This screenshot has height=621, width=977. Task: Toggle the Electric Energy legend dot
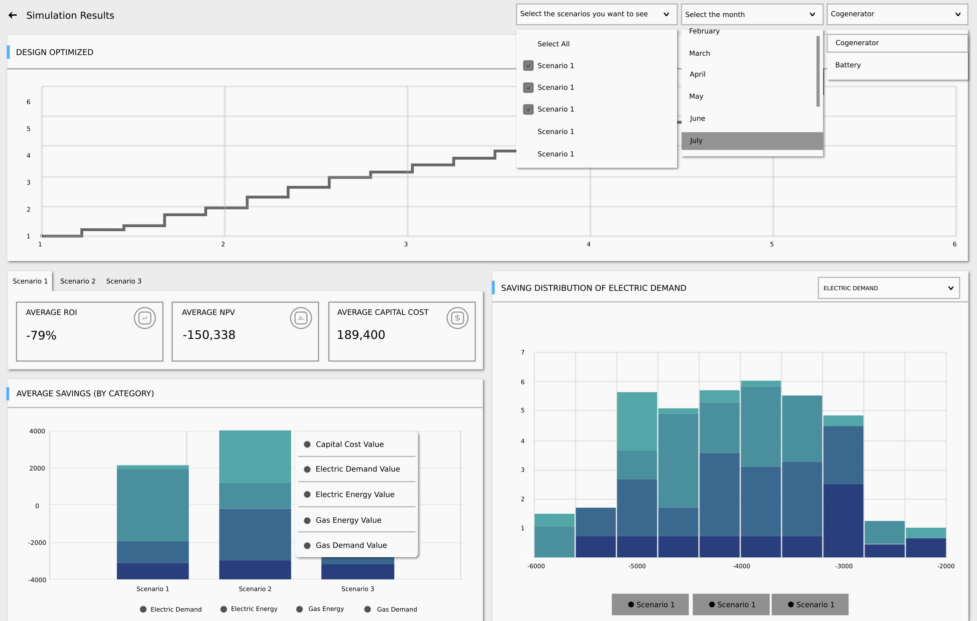(223, 609)
